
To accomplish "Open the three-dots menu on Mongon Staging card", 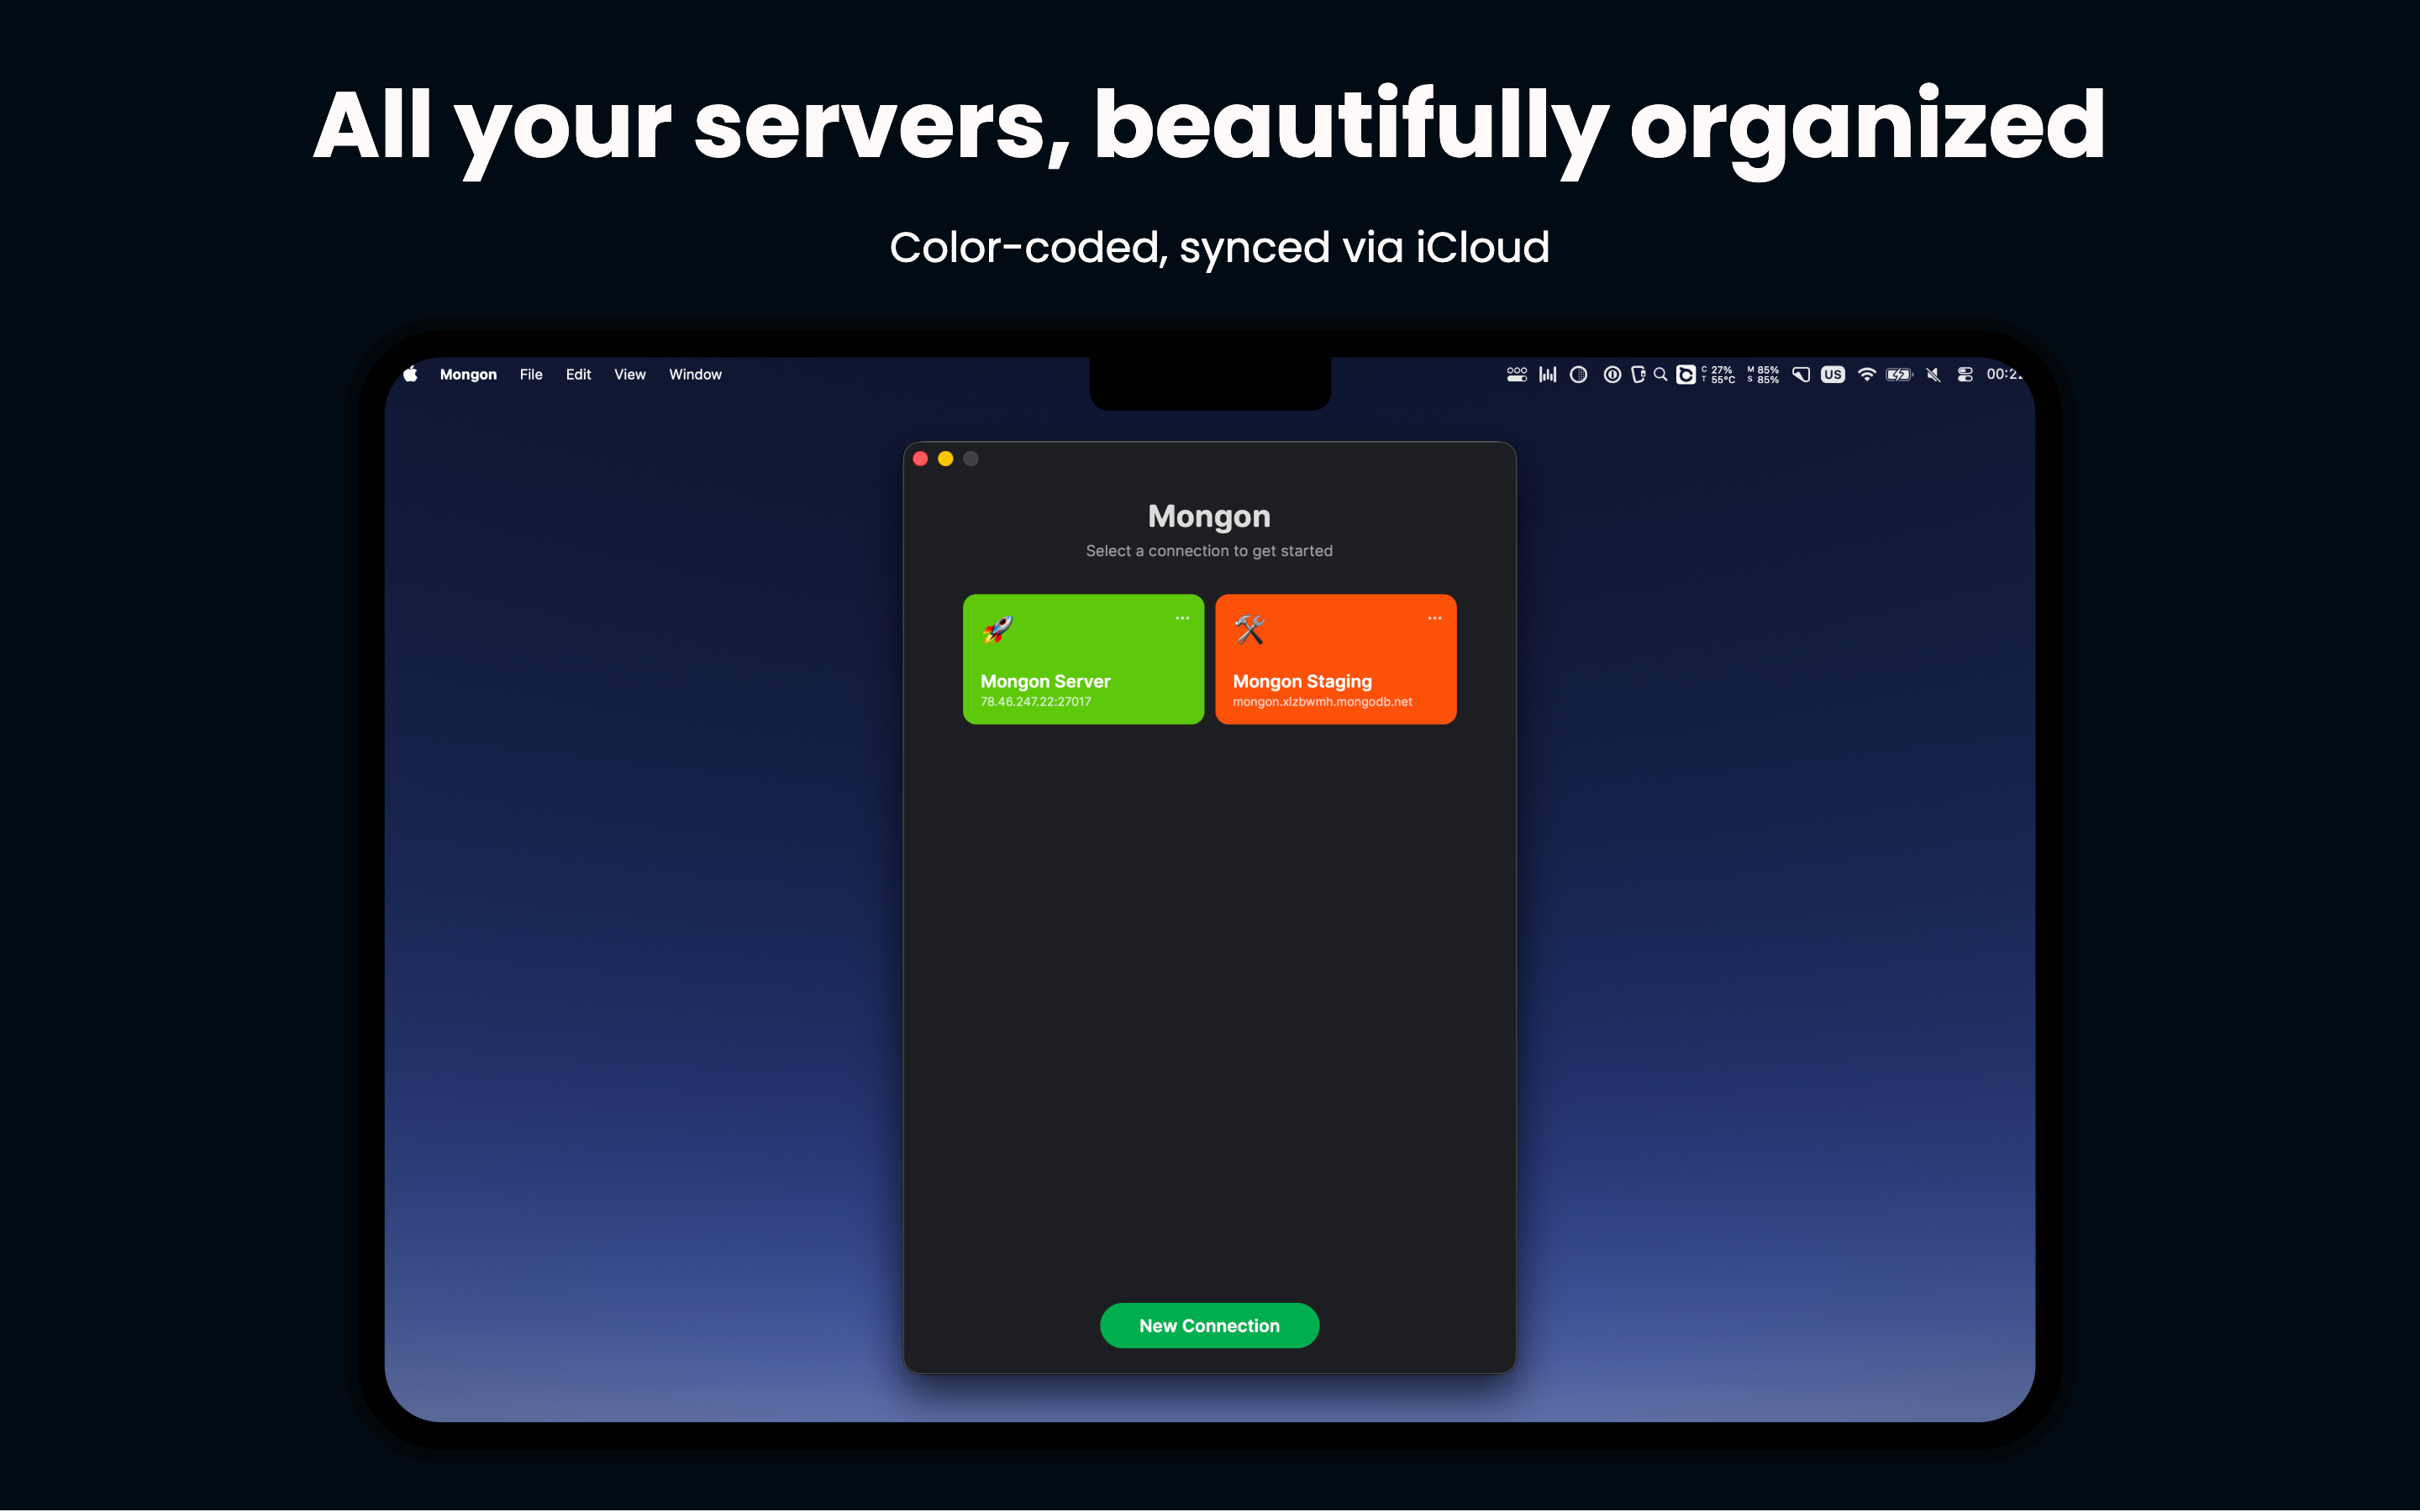I will 1434,618.
